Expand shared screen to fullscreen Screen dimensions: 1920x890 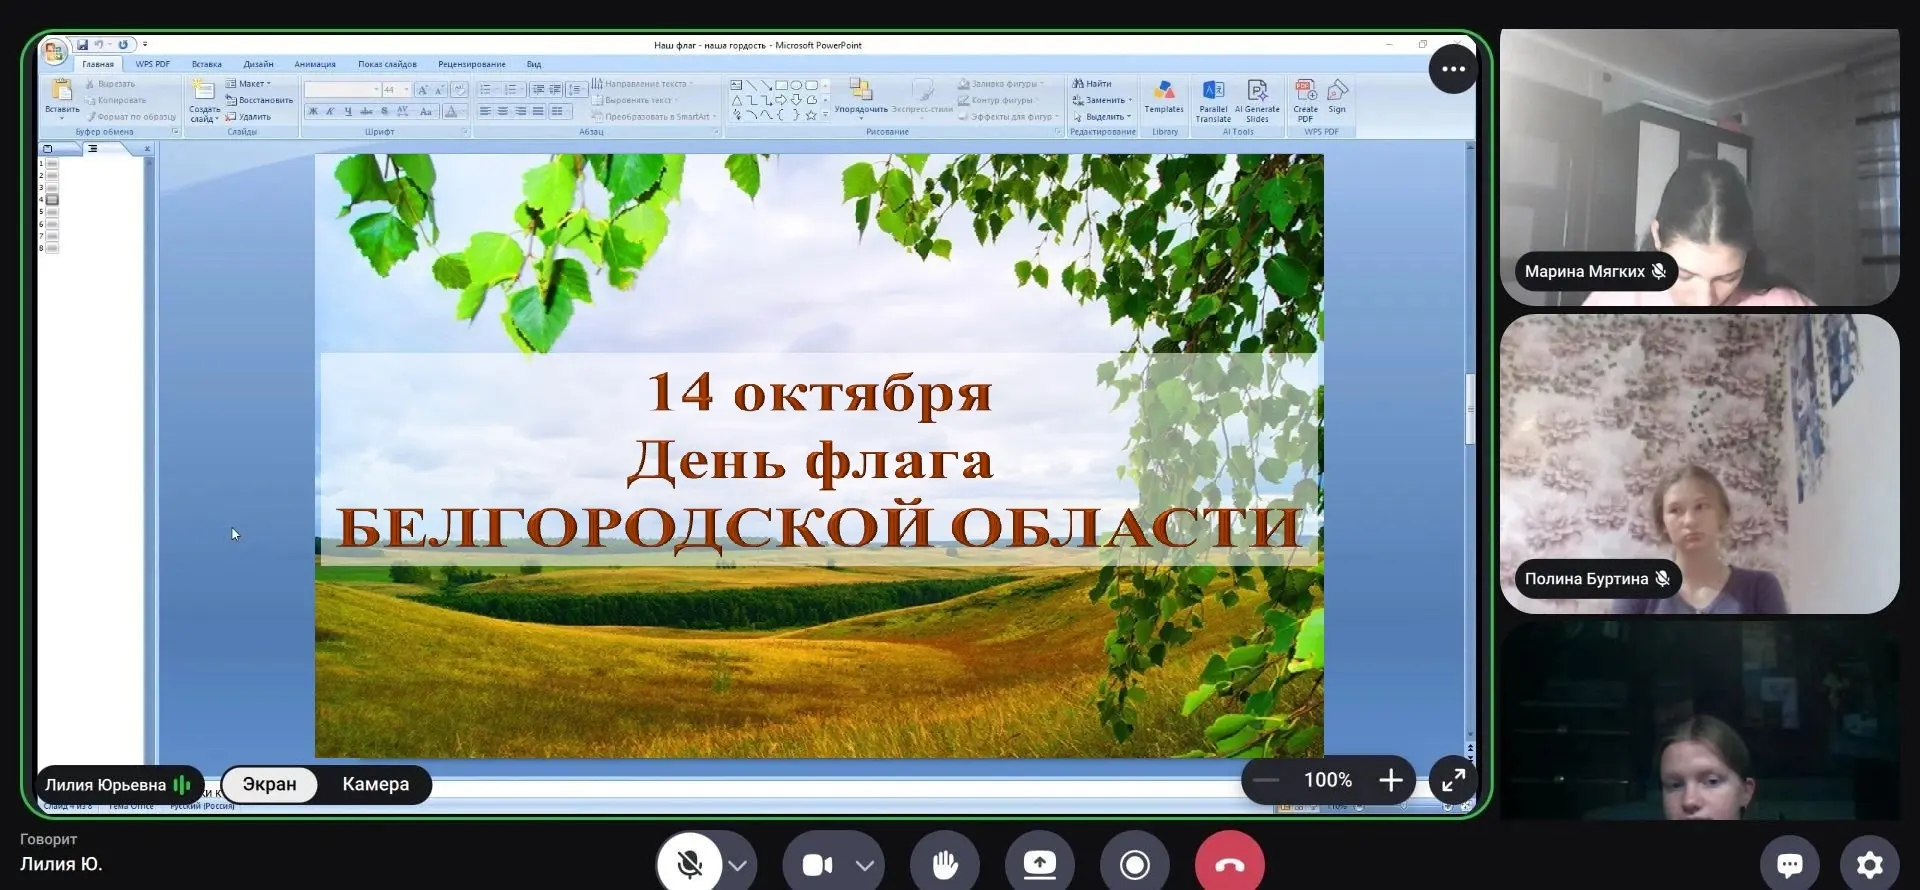1453,780
